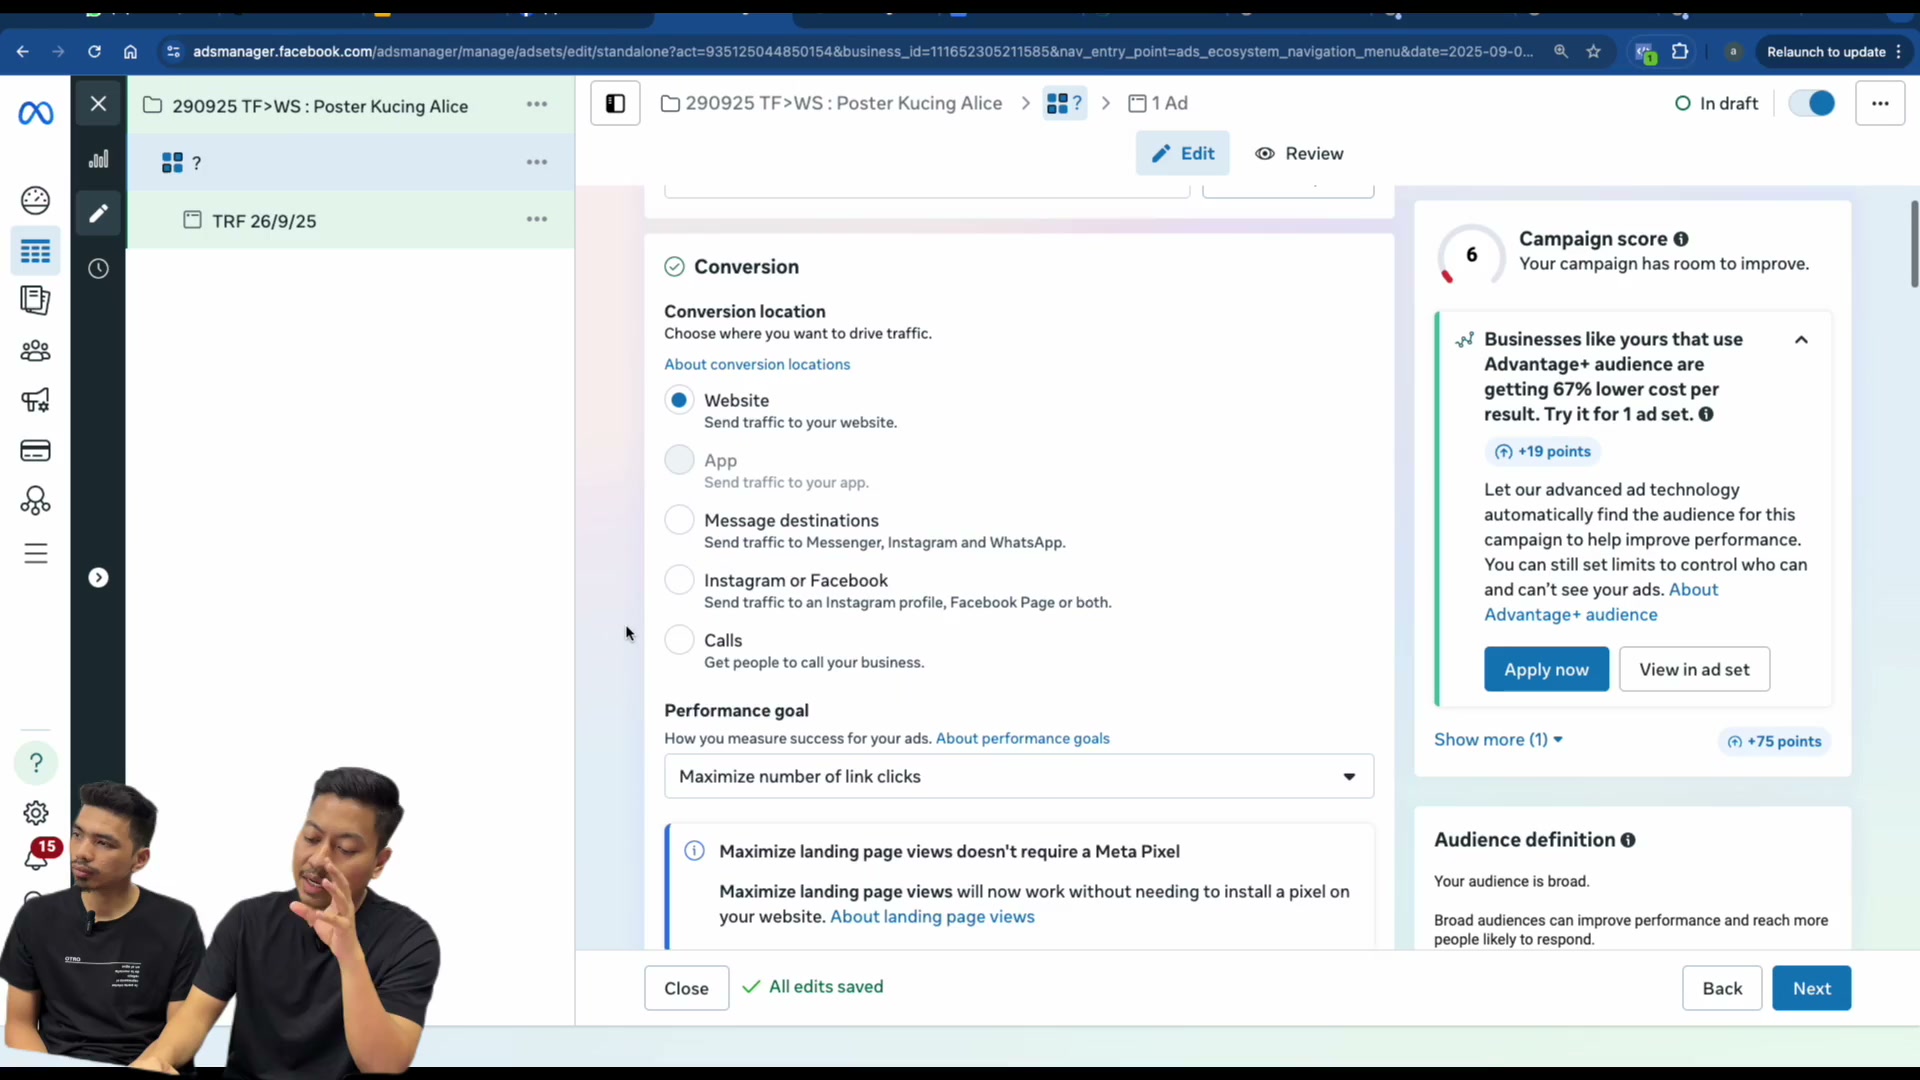Open the Settings gear icon
This screenshot has height=1080, width=1920.
pyautogui.click(x=36, y=813)
